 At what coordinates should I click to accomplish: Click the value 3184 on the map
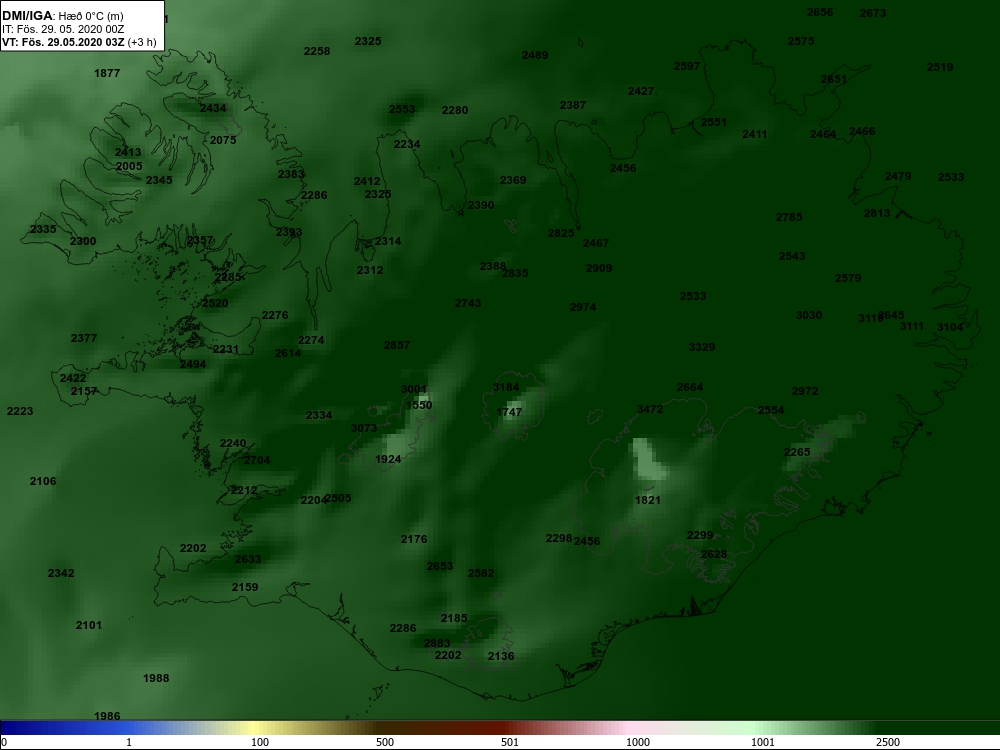point(506,388)
